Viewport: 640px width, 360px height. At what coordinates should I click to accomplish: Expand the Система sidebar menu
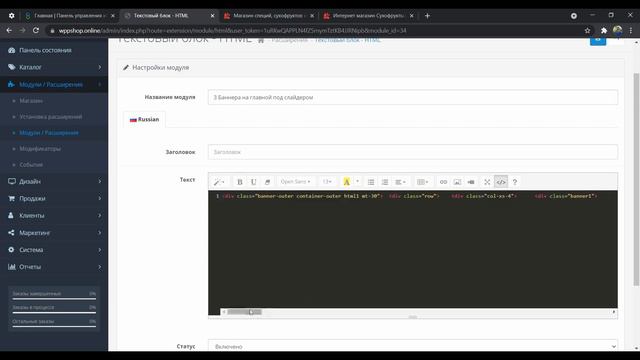[x=54, y=250]
